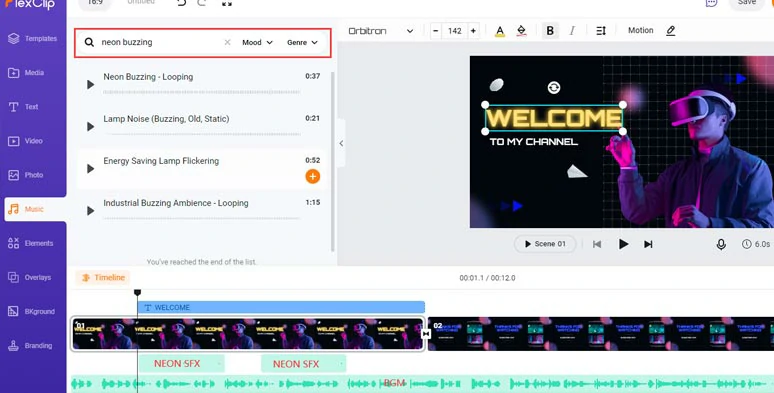Expand the Genre filter dropdown
Image resolution: width=774 pixels, height=393 pixels.
[x=302, y=42]
